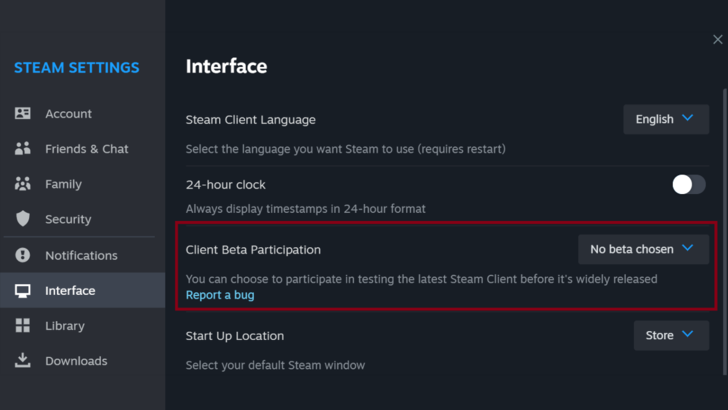
Task: Open the English language dropdown
Action: 665,119
